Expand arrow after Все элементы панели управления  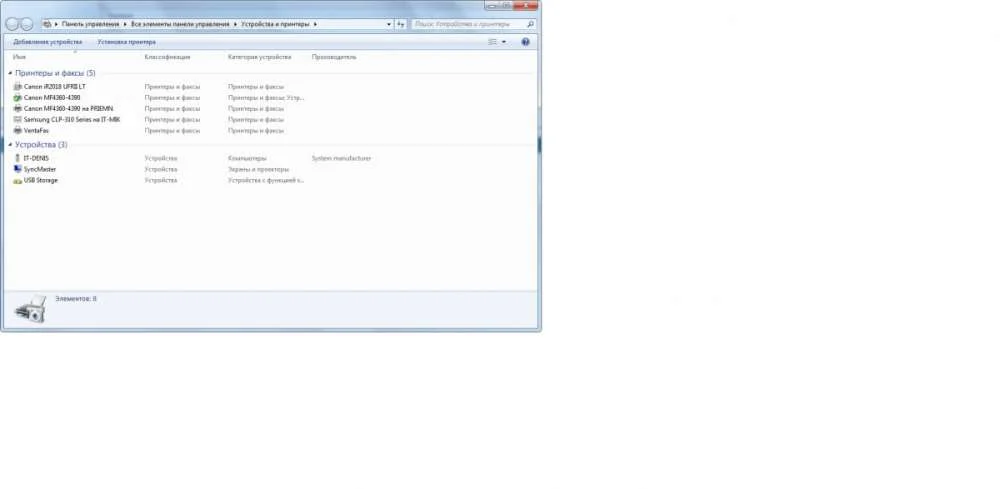[235, 24]
